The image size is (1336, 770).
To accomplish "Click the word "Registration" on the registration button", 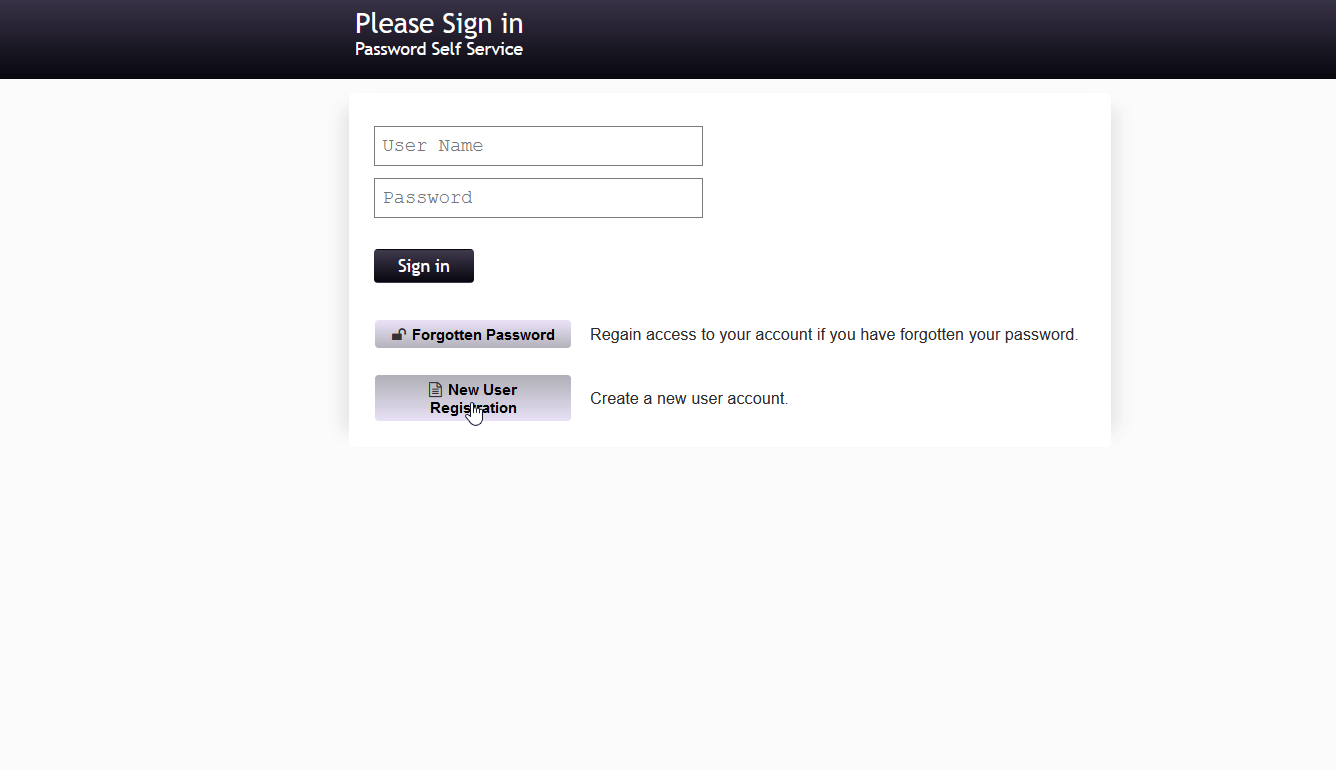I will (x=473, y=408).
